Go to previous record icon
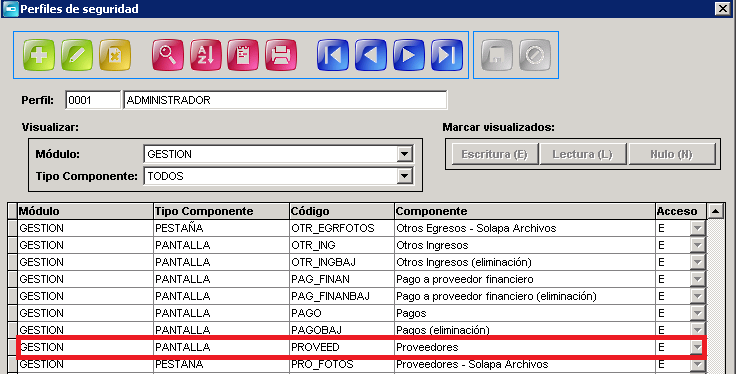 (371, 55)
